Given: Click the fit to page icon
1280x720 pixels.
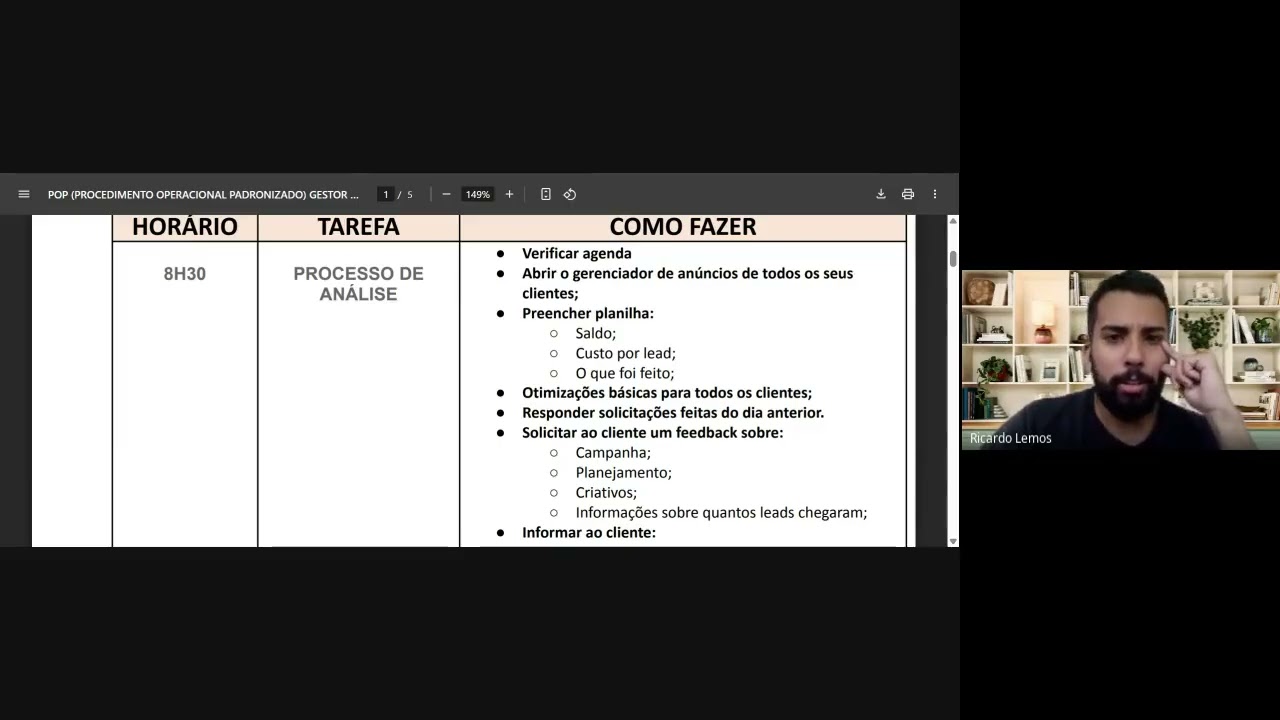Looking at the screenshot, I should click(546, 194).
